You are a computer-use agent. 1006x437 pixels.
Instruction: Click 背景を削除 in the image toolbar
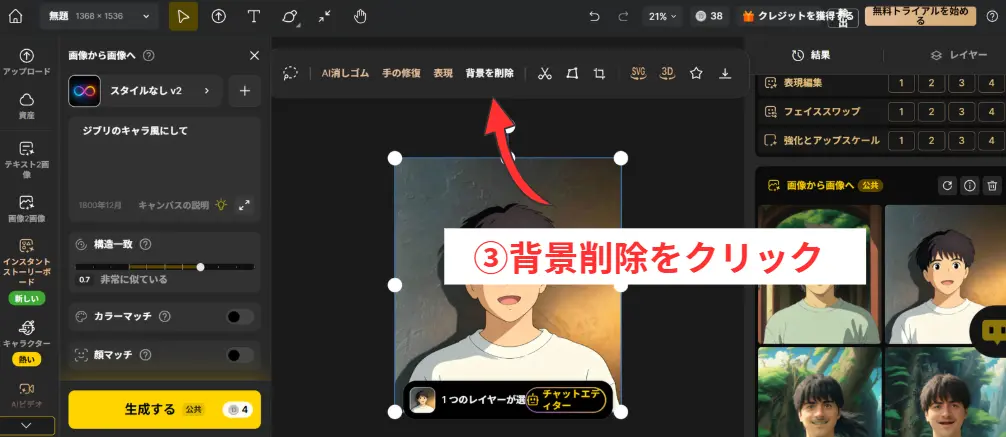pos(489,73)
